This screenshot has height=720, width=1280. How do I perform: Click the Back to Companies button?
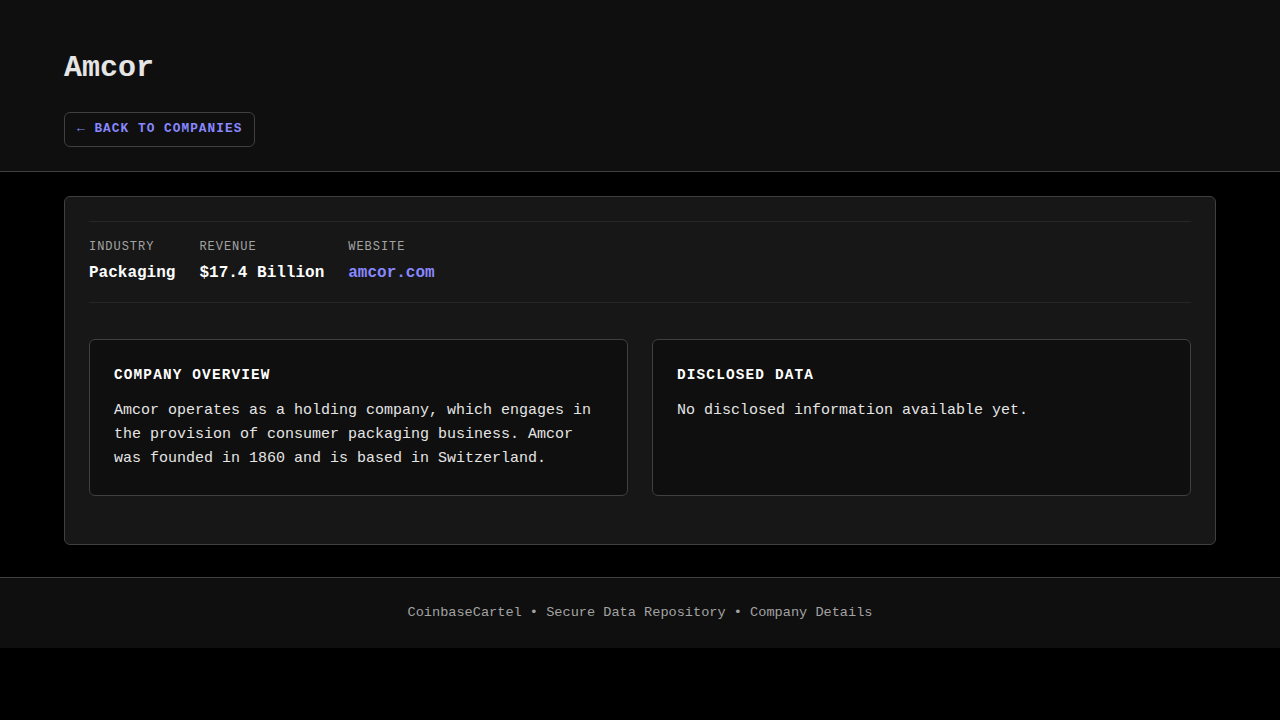point(159,129)
